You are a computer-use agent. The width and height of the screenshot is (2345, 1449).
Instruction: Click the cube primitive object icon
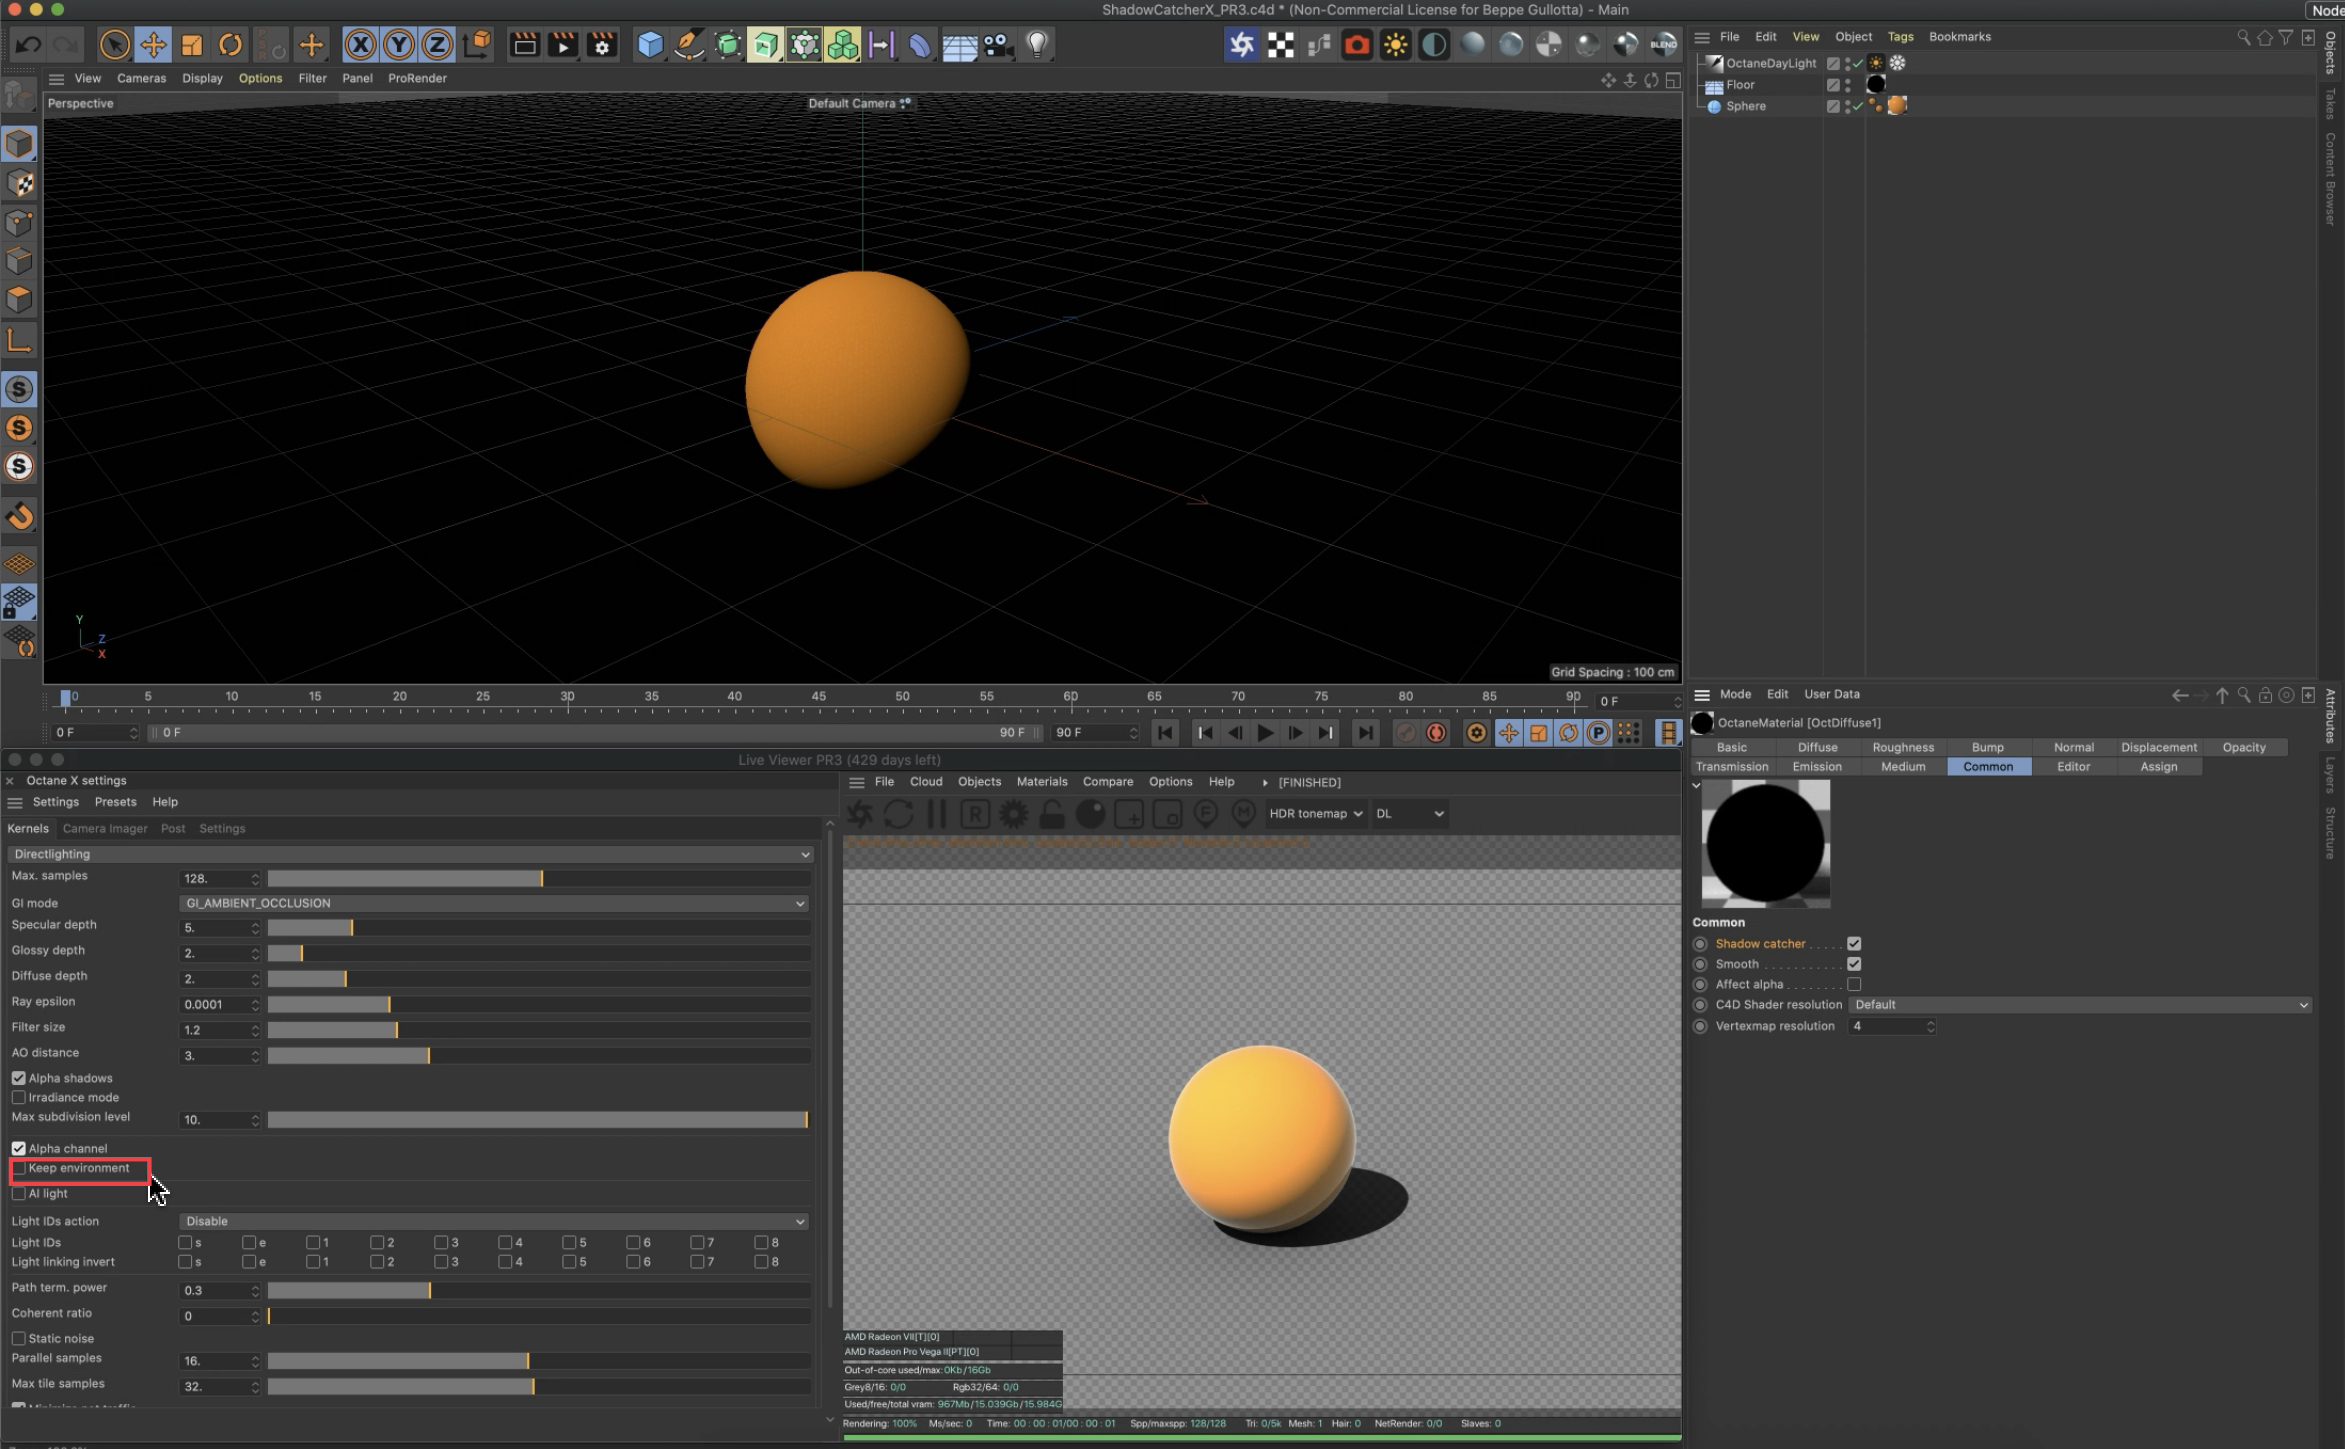pos(650,44)
